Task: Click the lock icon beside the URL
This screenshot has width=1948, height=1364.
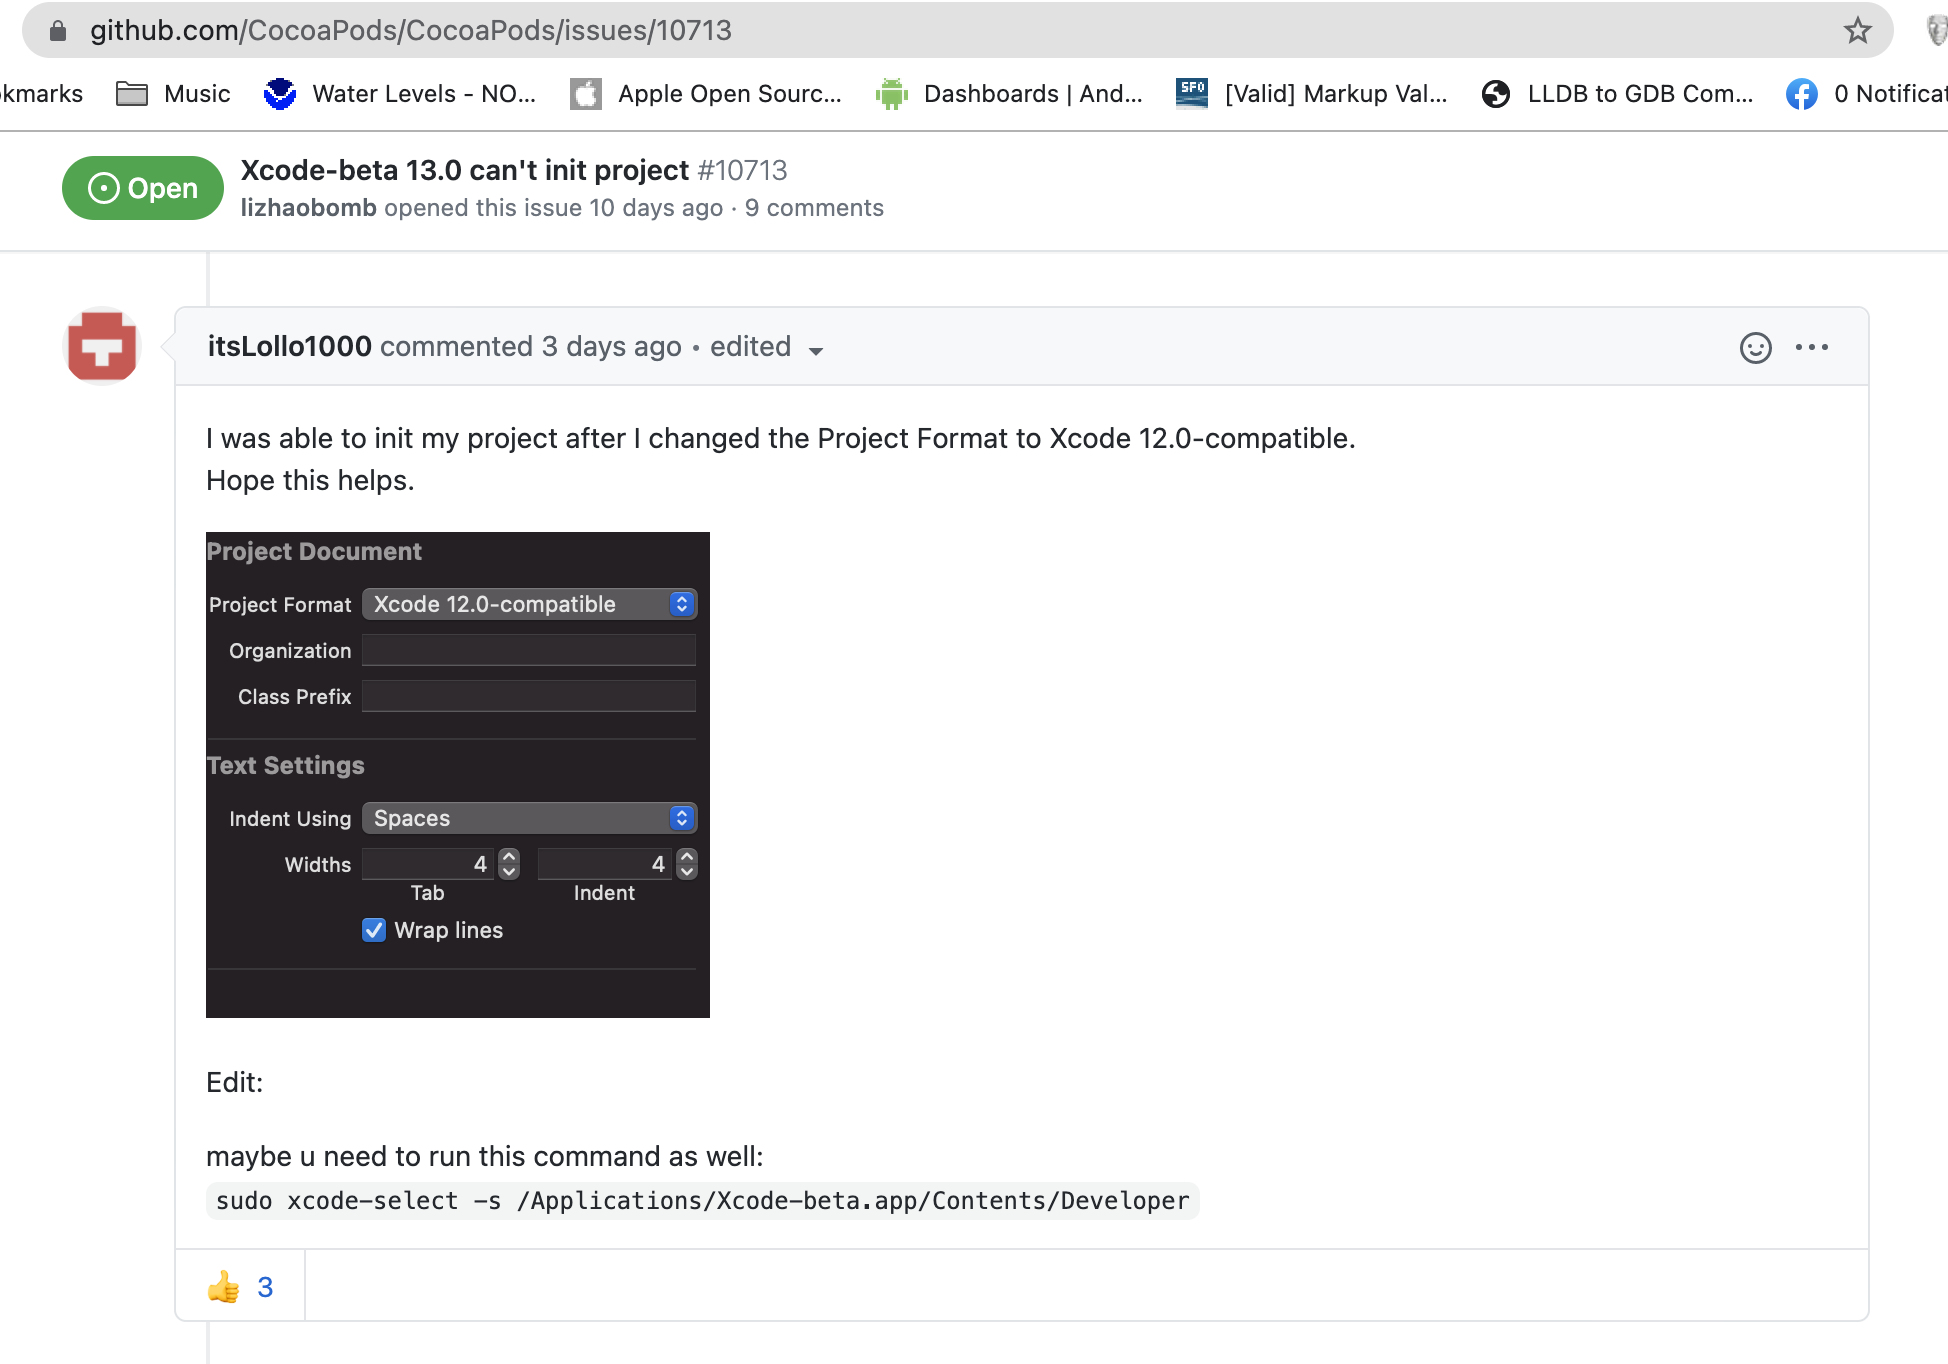Action: pos(58,31)
